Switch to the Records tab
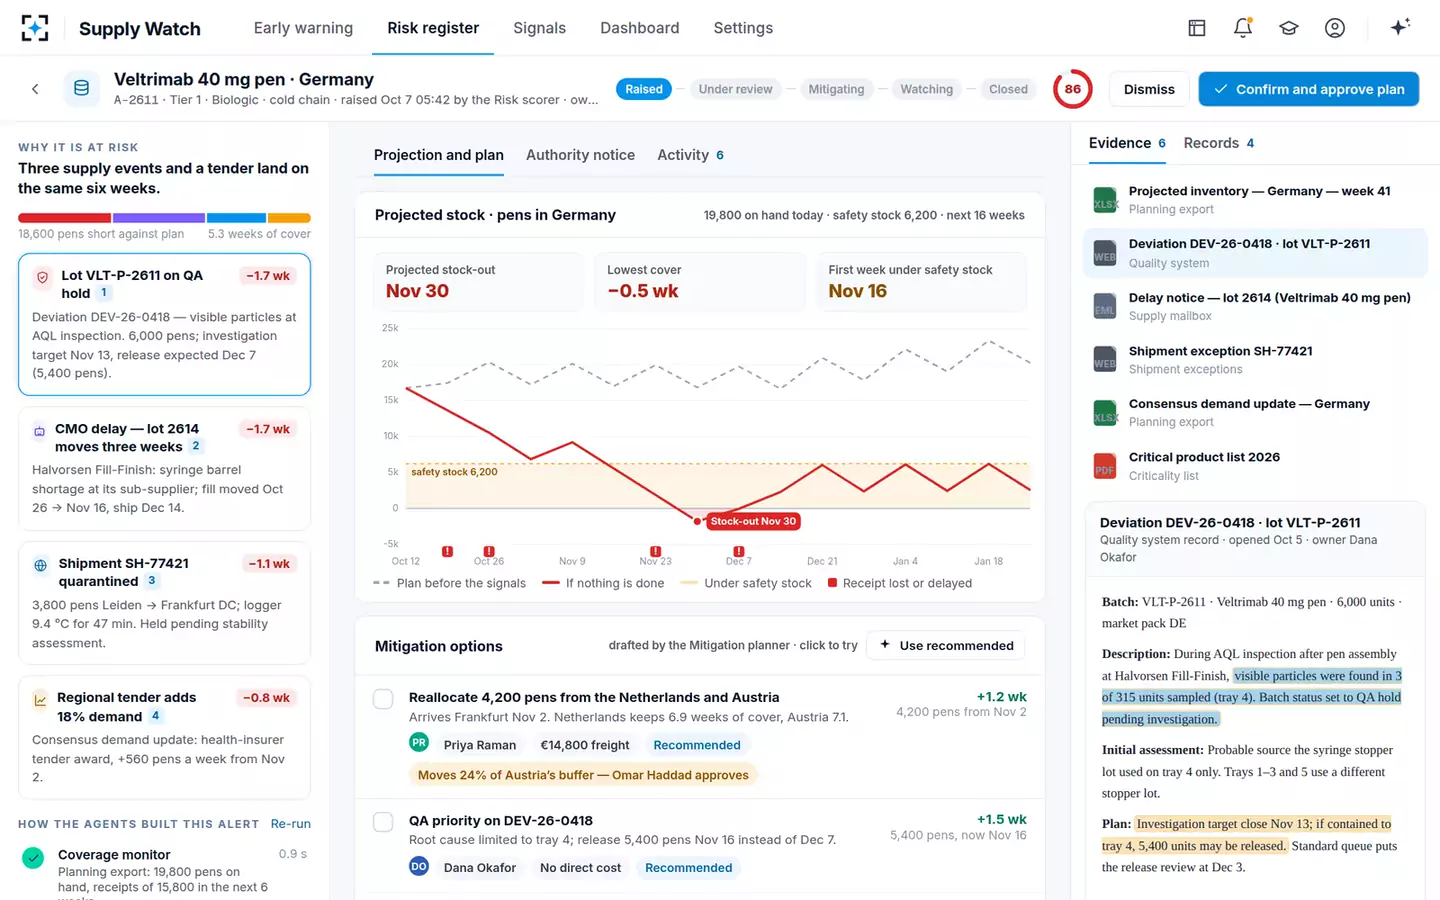This screenshot has width=1440, height=900. coord(1219,143)
